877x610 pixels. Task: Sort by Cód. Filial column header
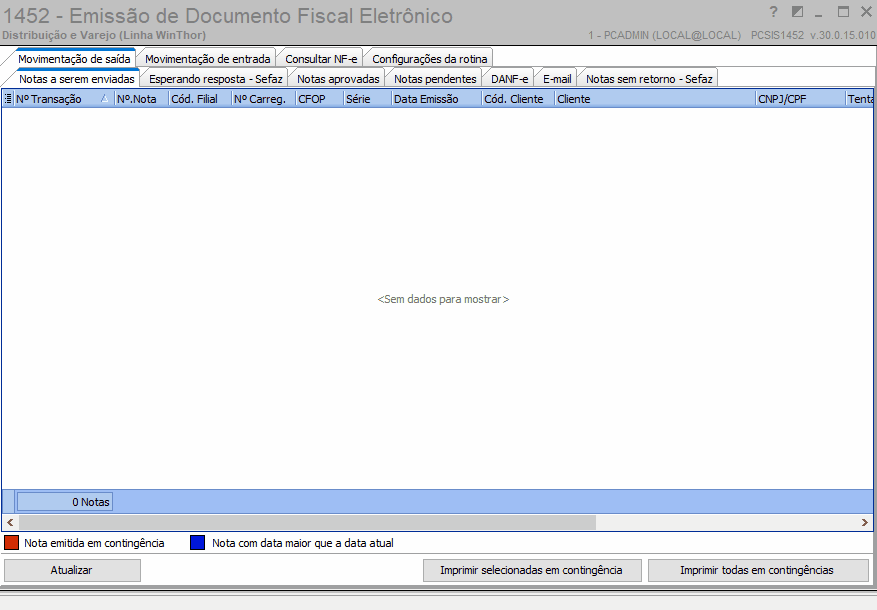[x=200, y=99]
